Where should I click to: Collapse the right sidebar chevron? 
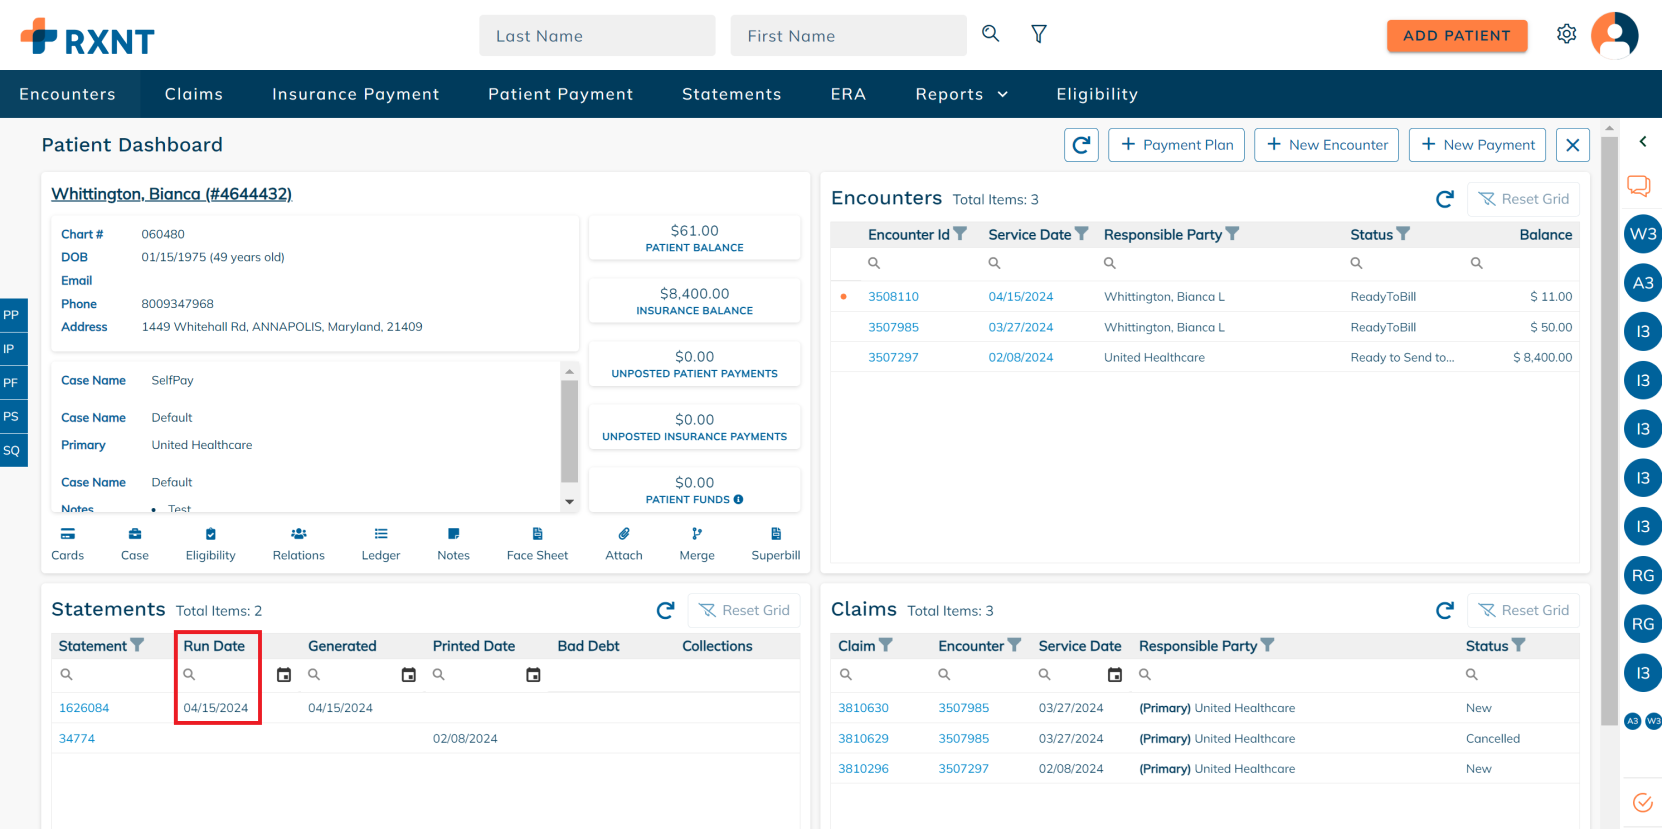click(x=1642, y=142)
